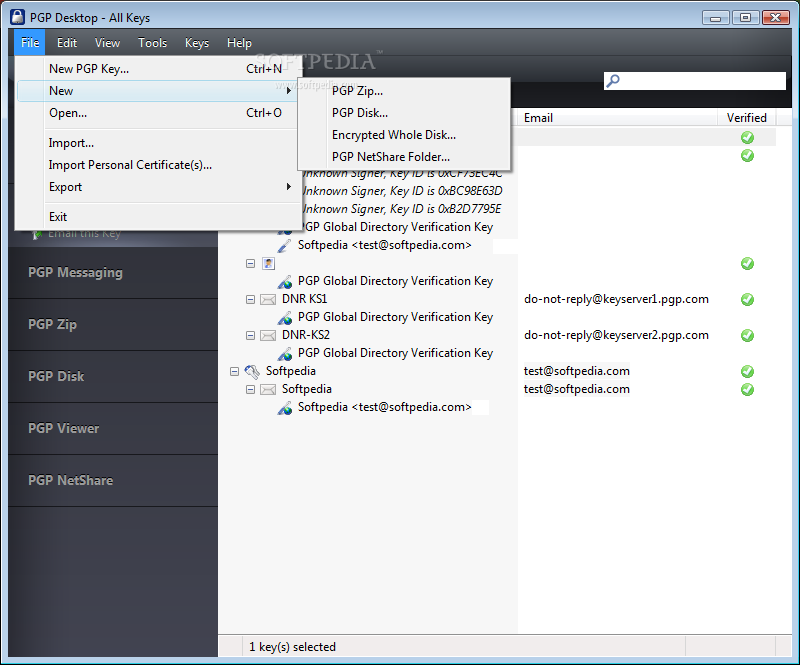
Task: Click verified checkmark for Softpedia user ID
Action: tap(747, 389)
